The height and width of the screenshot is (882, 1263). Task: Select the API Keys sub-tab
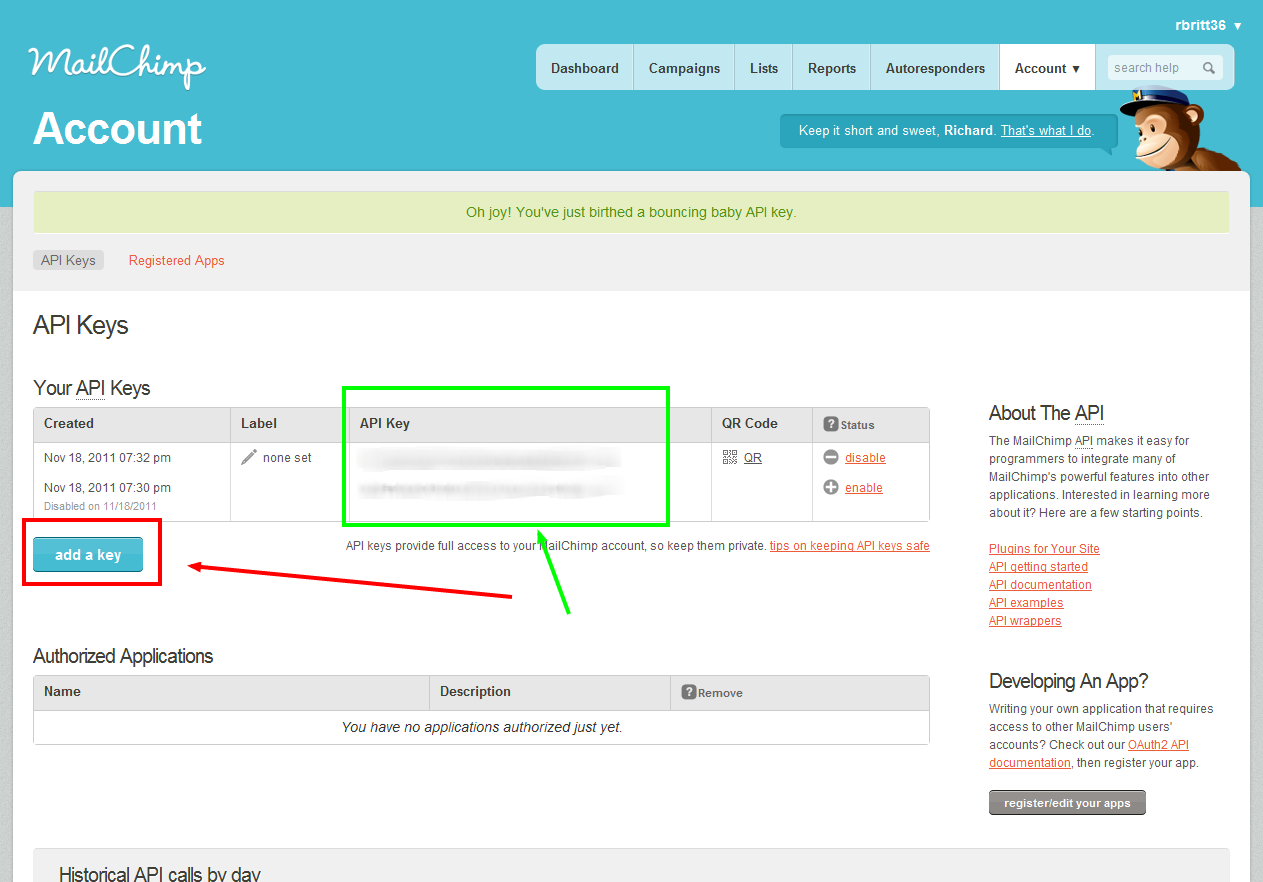point(68,260)
